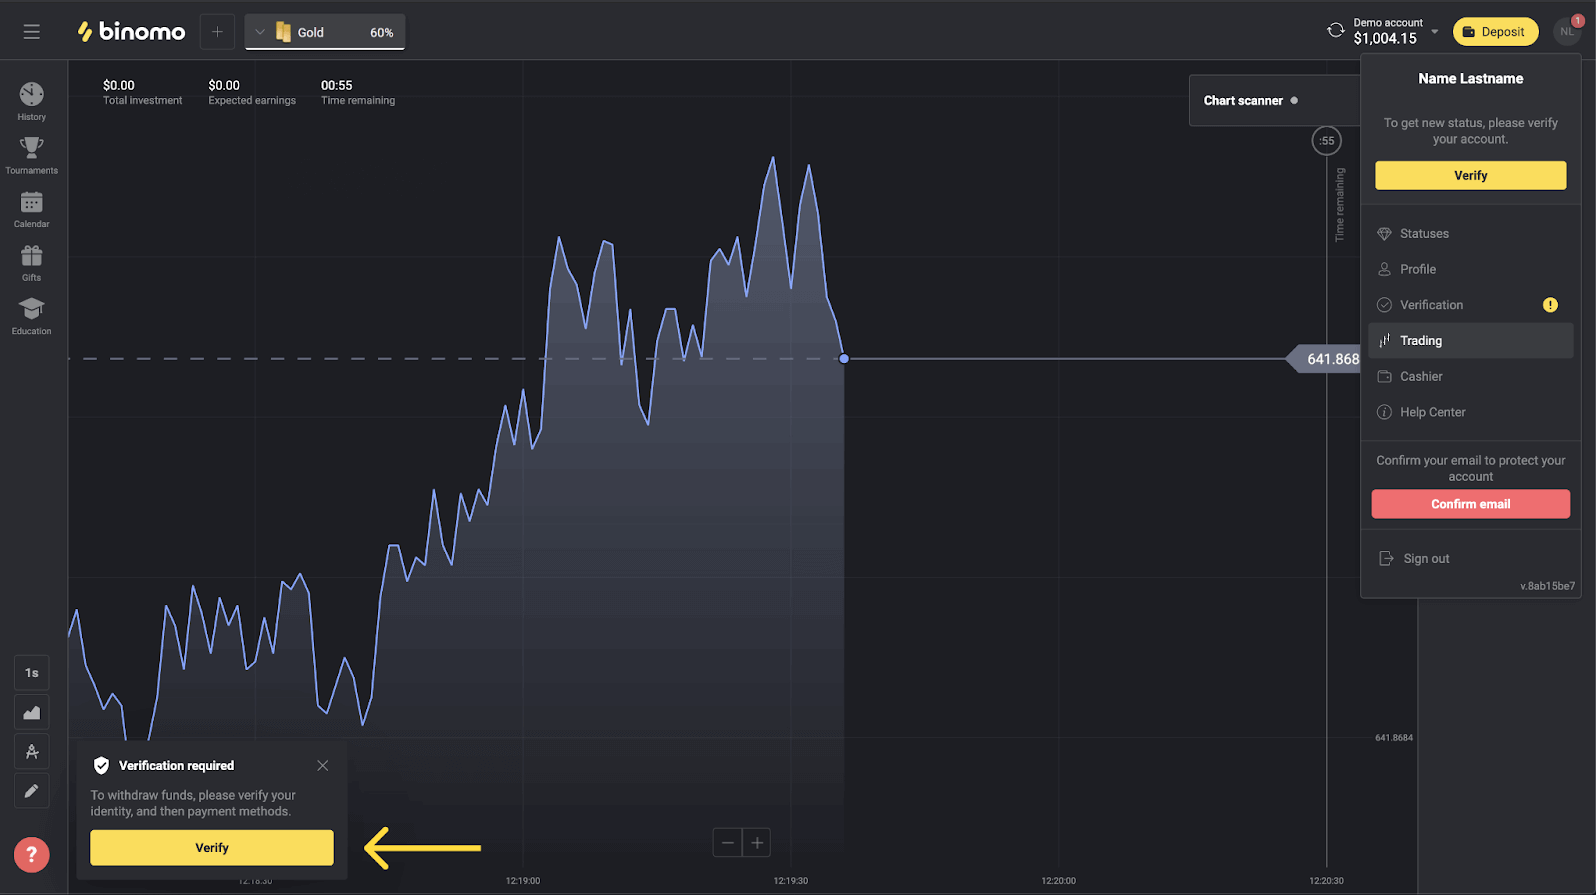The image size is (1596, 895).
Task: Click Verify in the Verification required popup
Action: click(212, 848)
